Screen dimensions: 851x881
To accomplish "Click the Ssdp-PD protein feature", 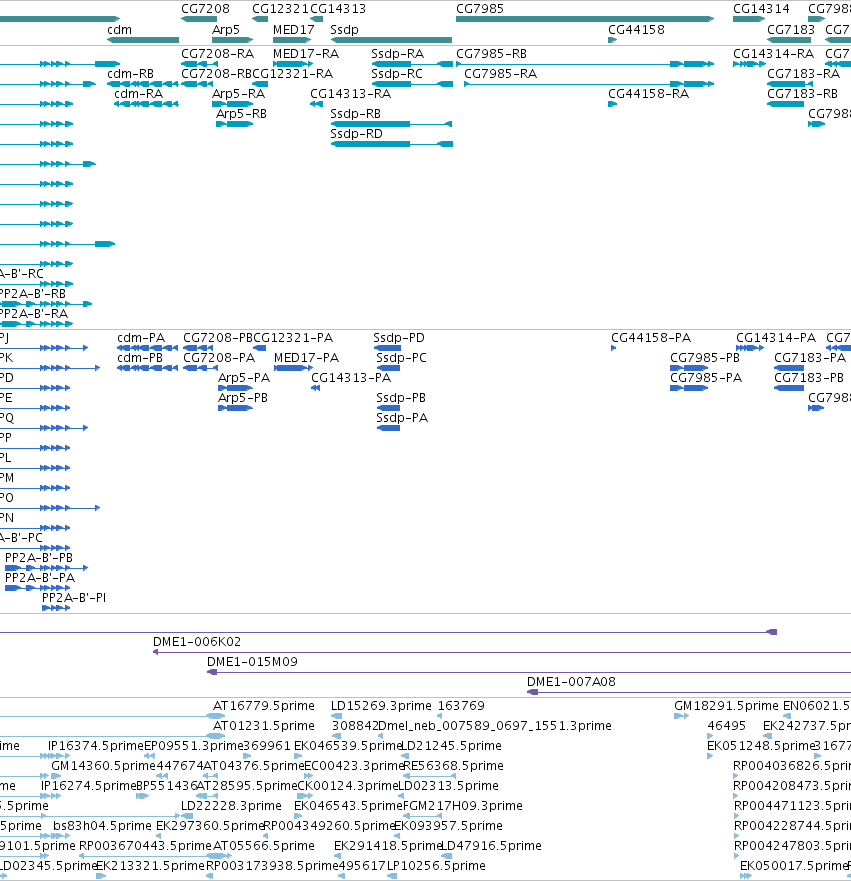I will (387, 348).
